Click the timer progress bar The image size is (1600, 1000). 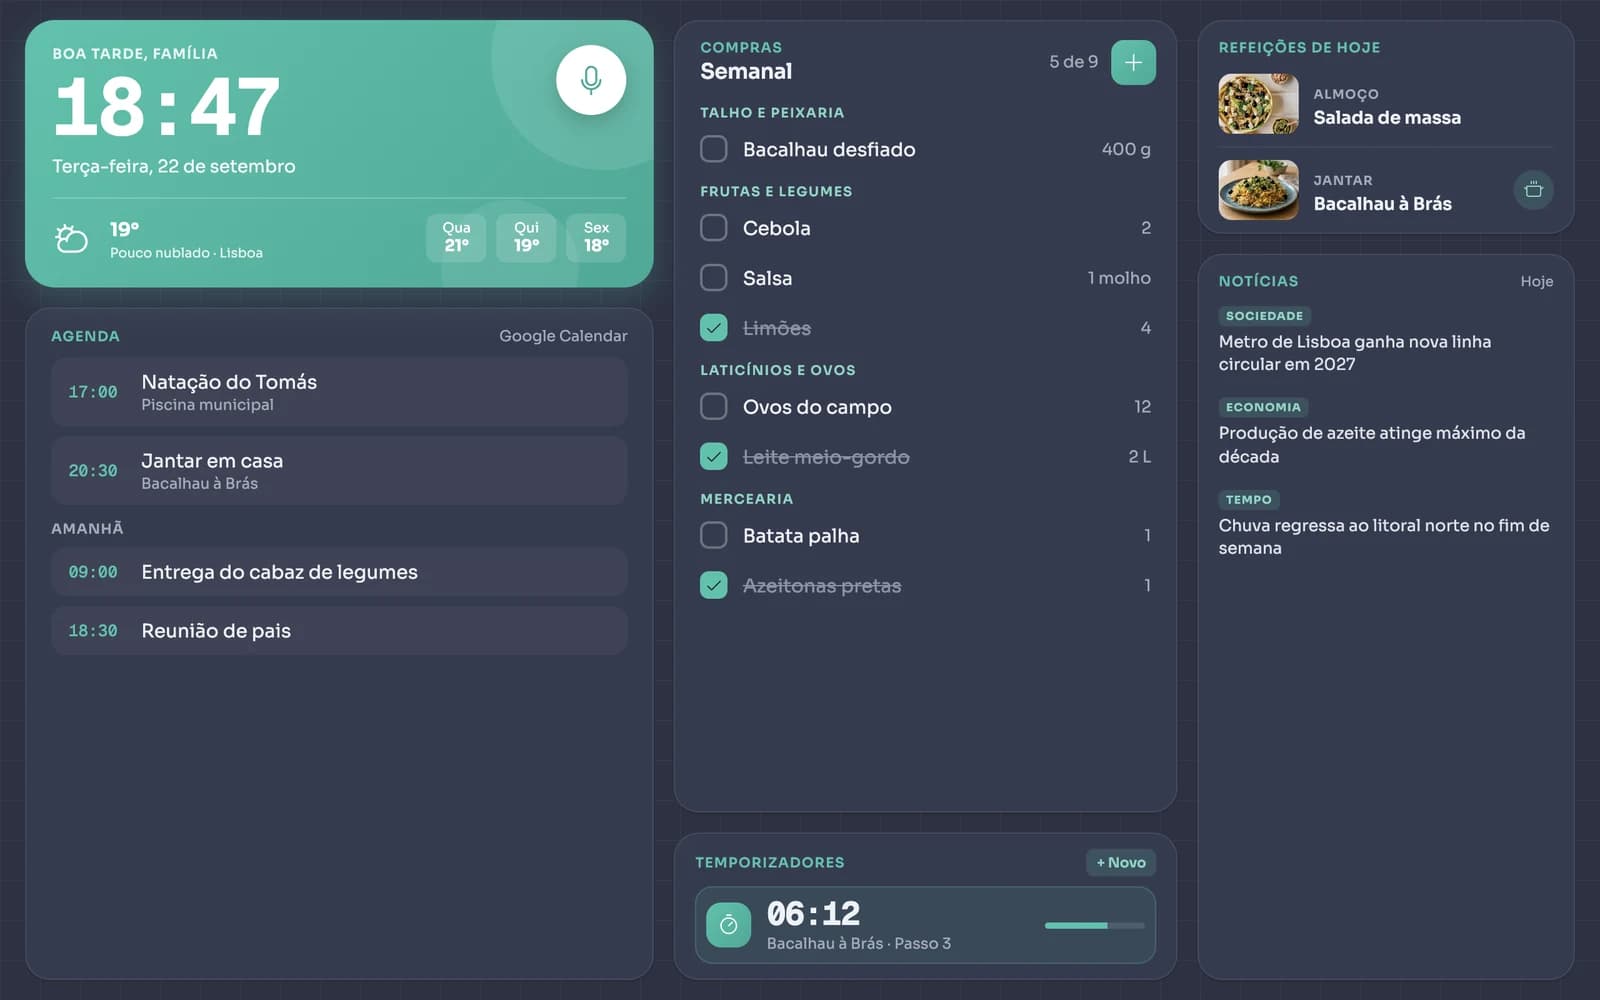(x=1094, y=926)
